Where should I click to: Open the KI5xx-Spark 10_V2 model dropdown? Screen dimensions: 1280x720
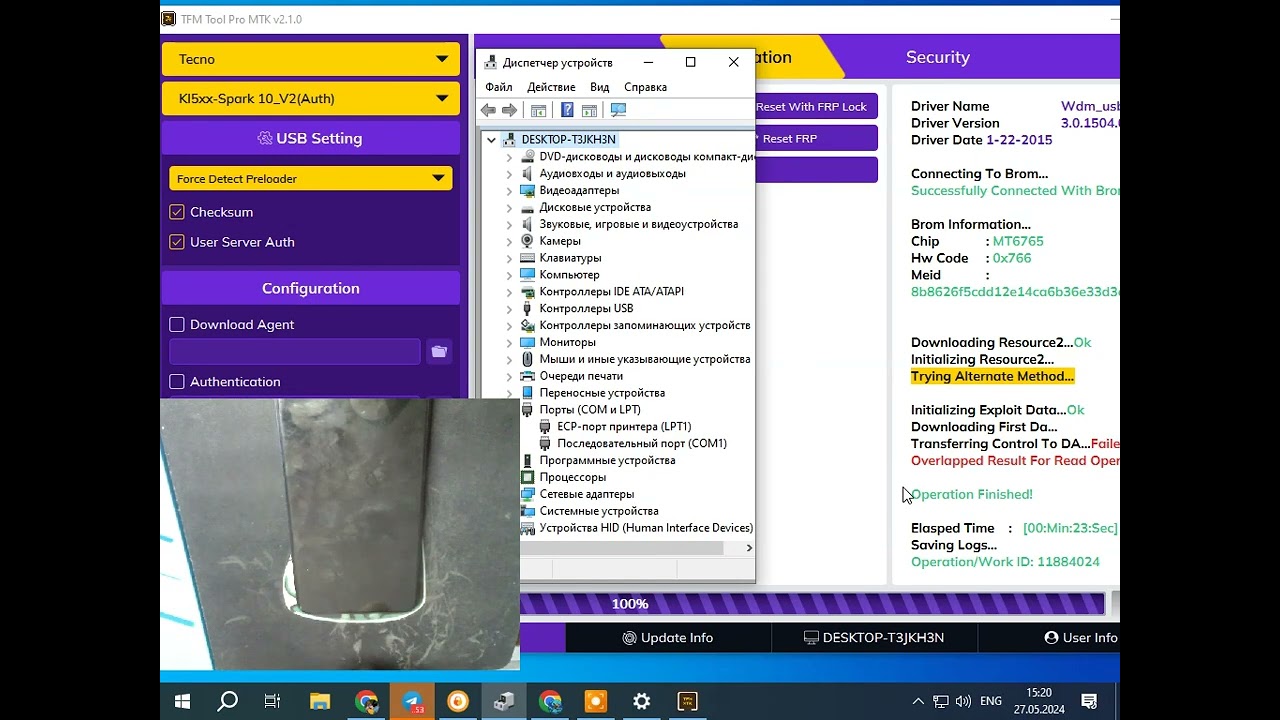[x=310, y=98]
